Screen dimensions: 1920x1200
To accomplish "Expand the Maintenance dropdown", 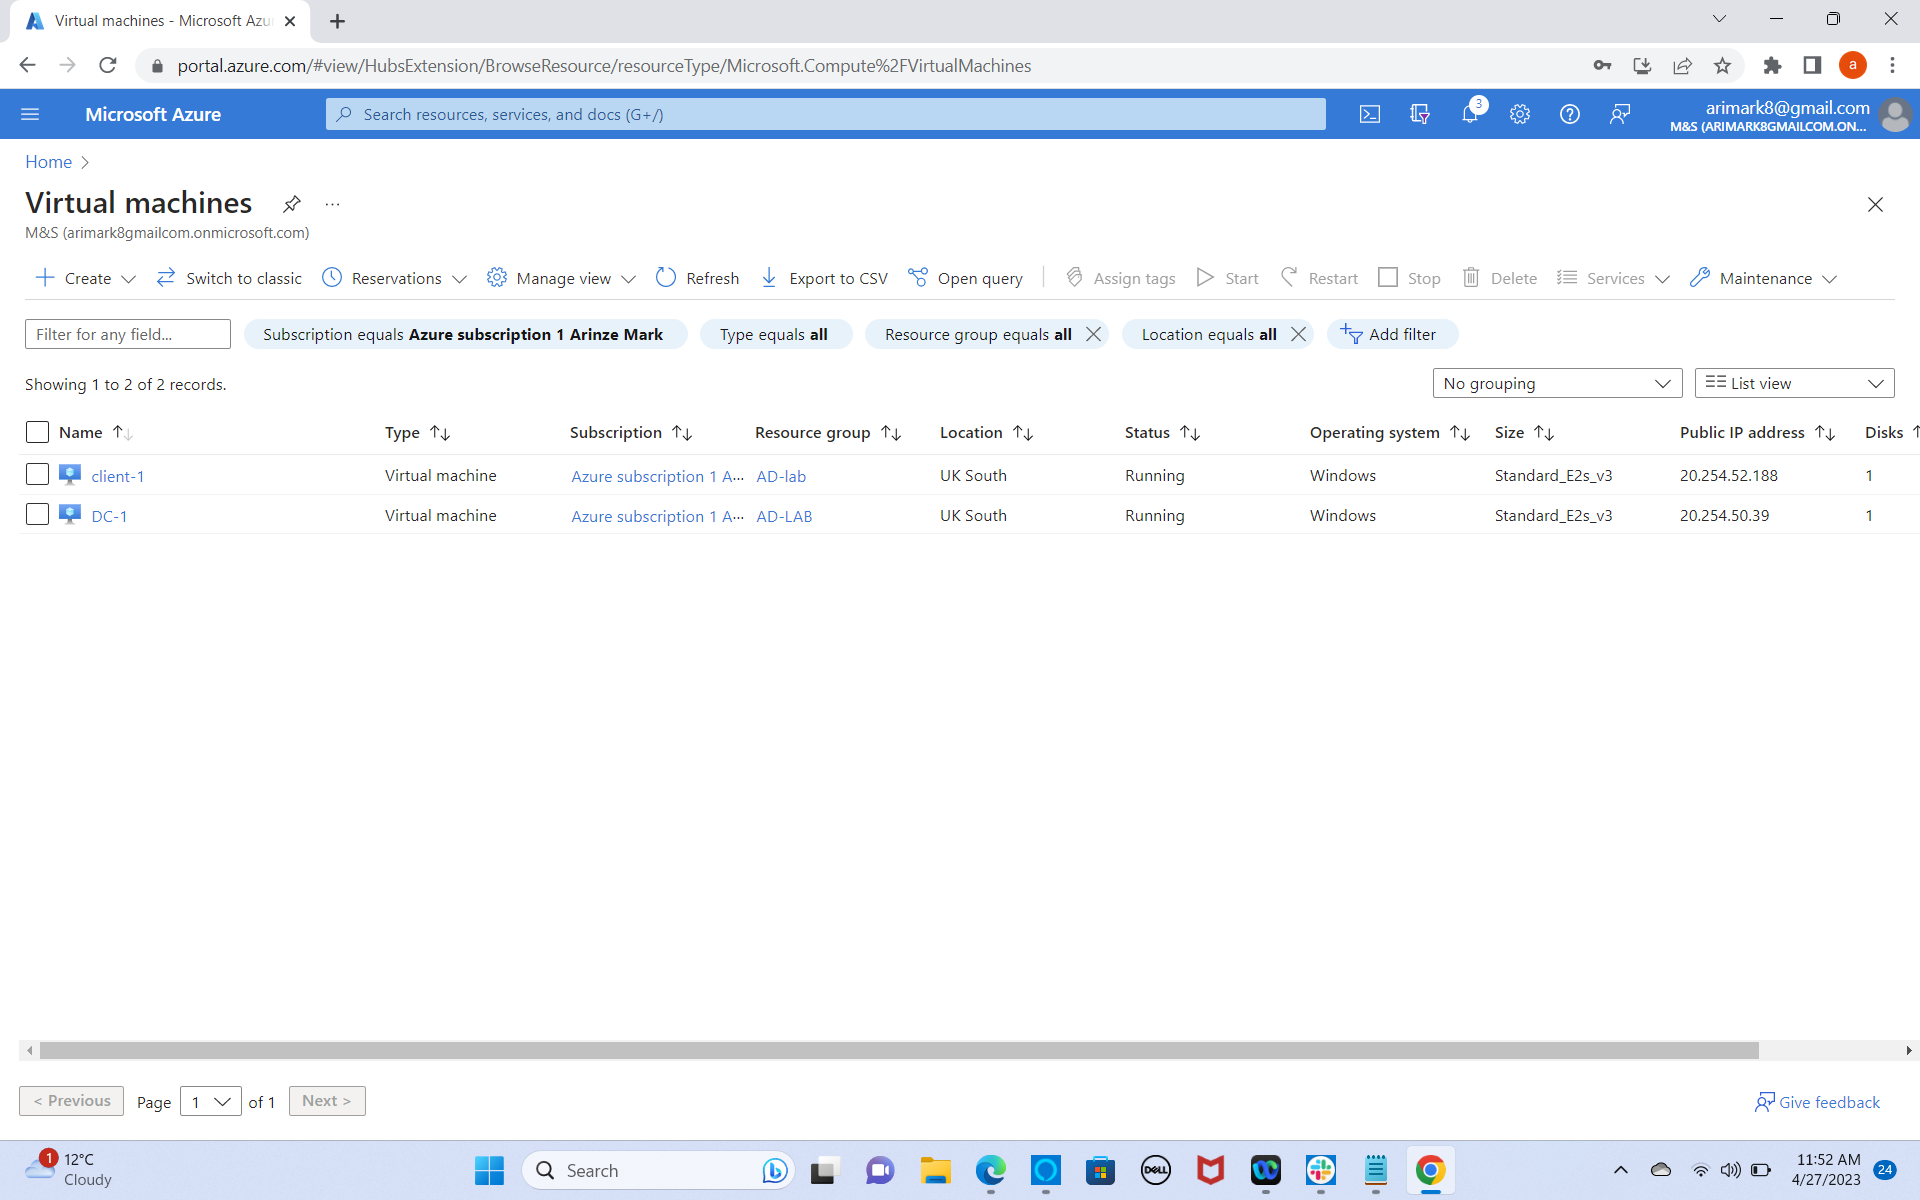I will 1829,279.
